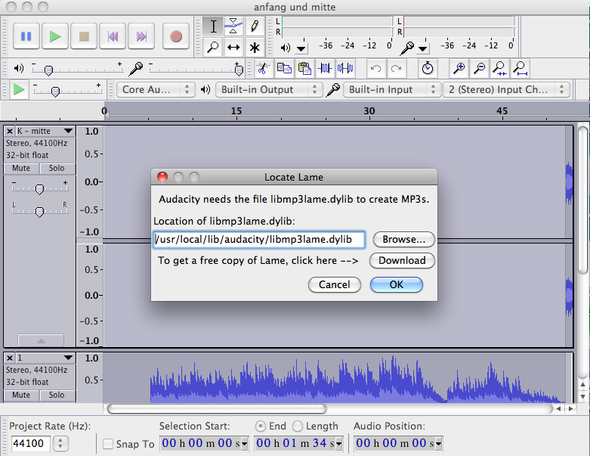
Task: Select the Draw (pencil) tool
Action: [255, 26]
